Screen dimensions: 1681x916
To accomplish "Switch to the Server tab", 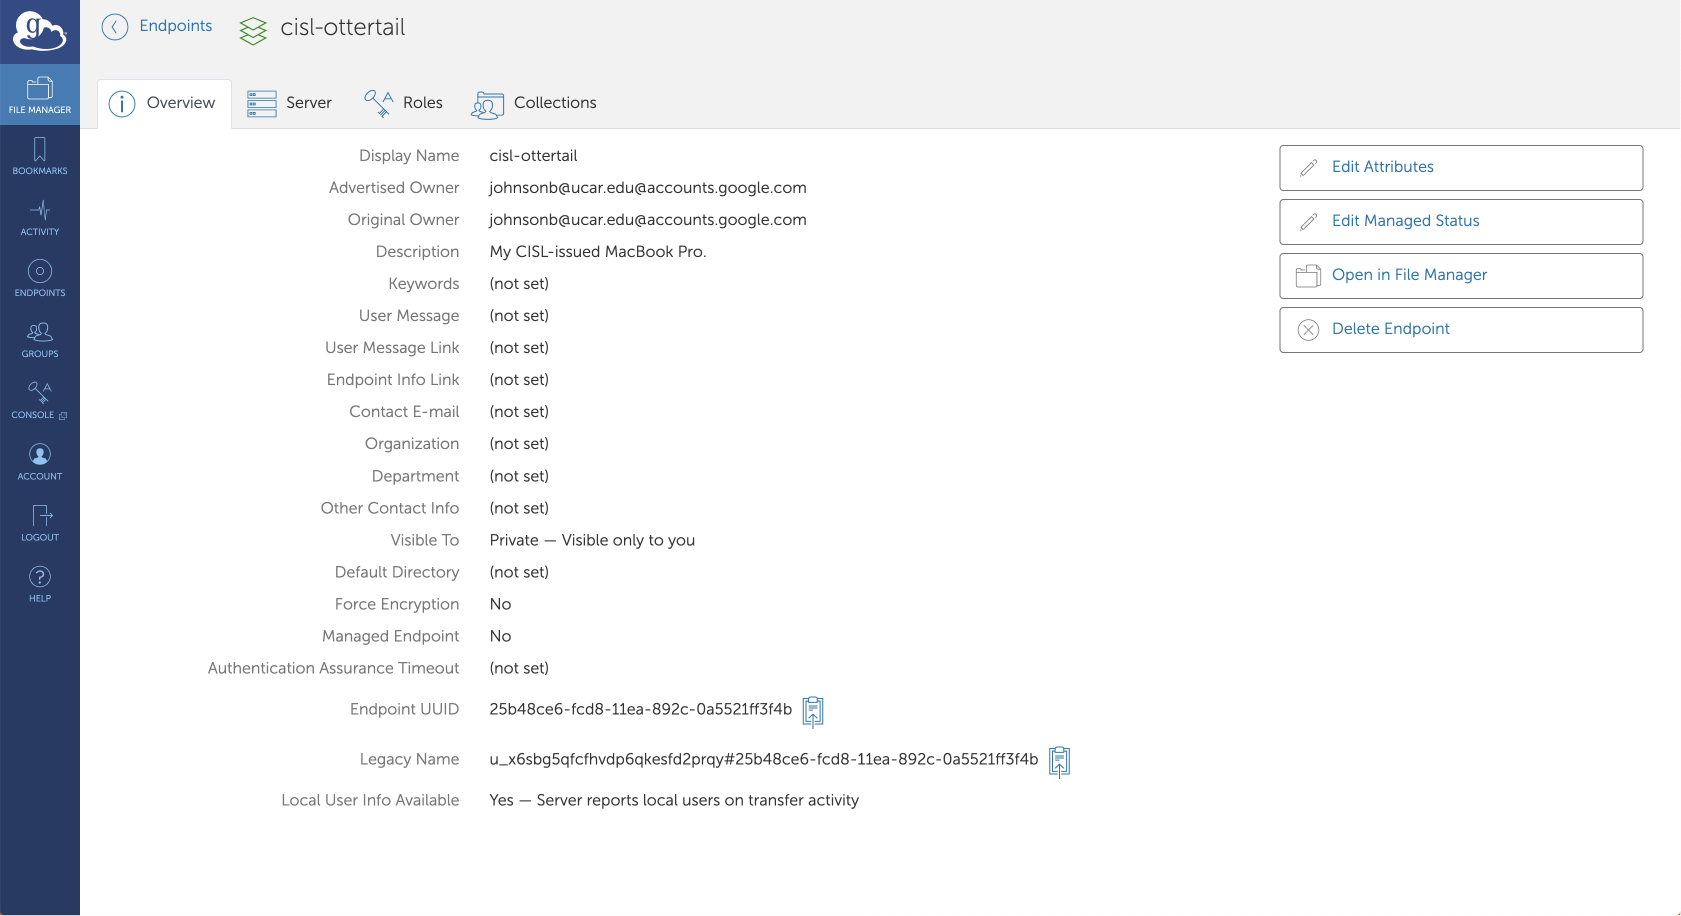I will coord(289,103).
